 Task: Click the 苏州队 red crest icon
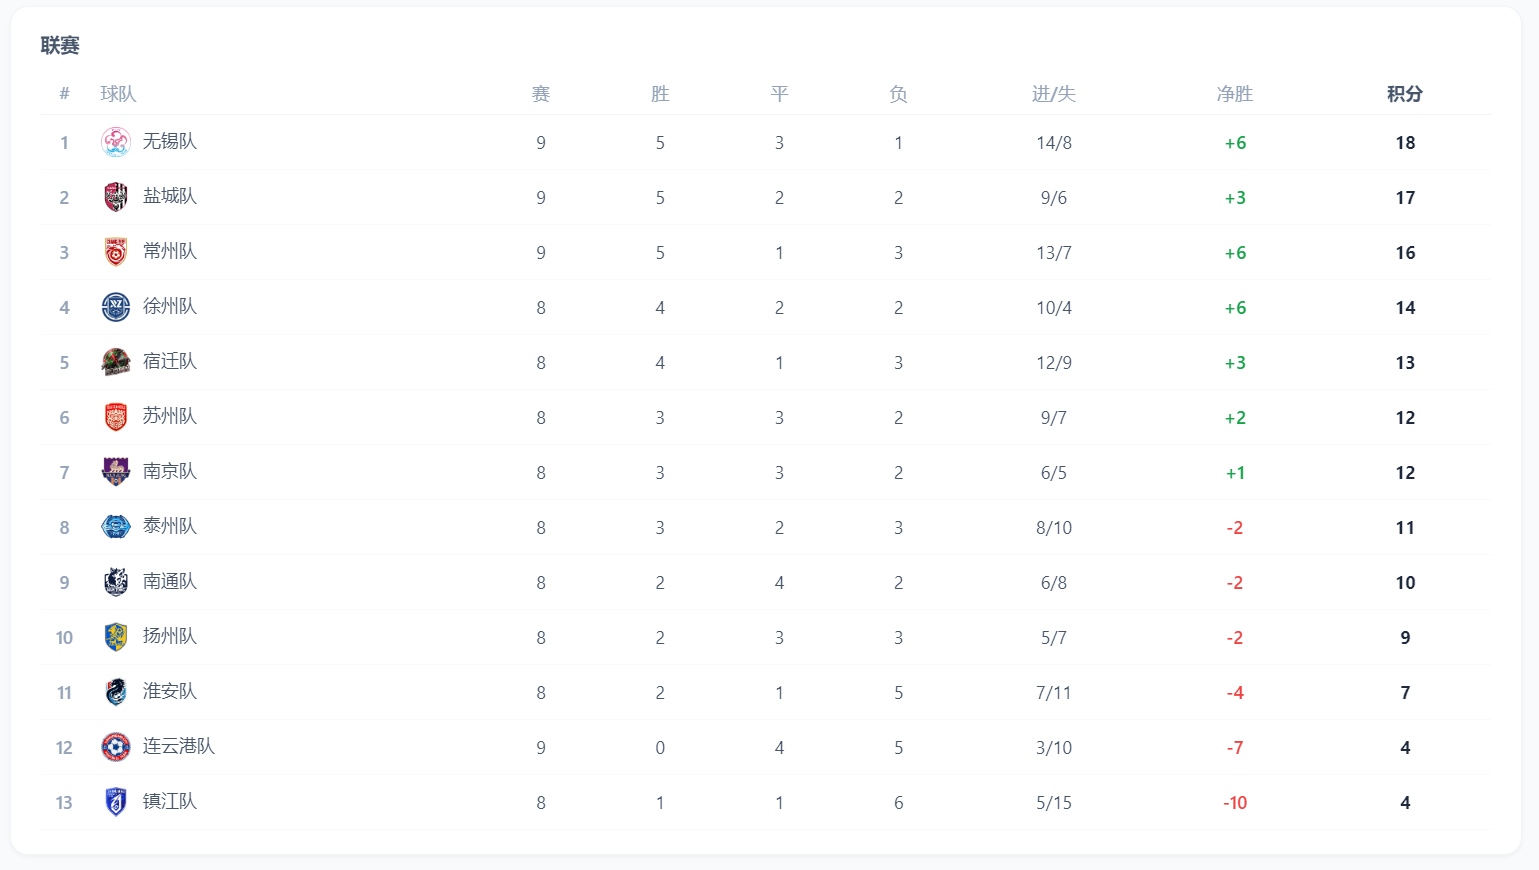(116, 417)
